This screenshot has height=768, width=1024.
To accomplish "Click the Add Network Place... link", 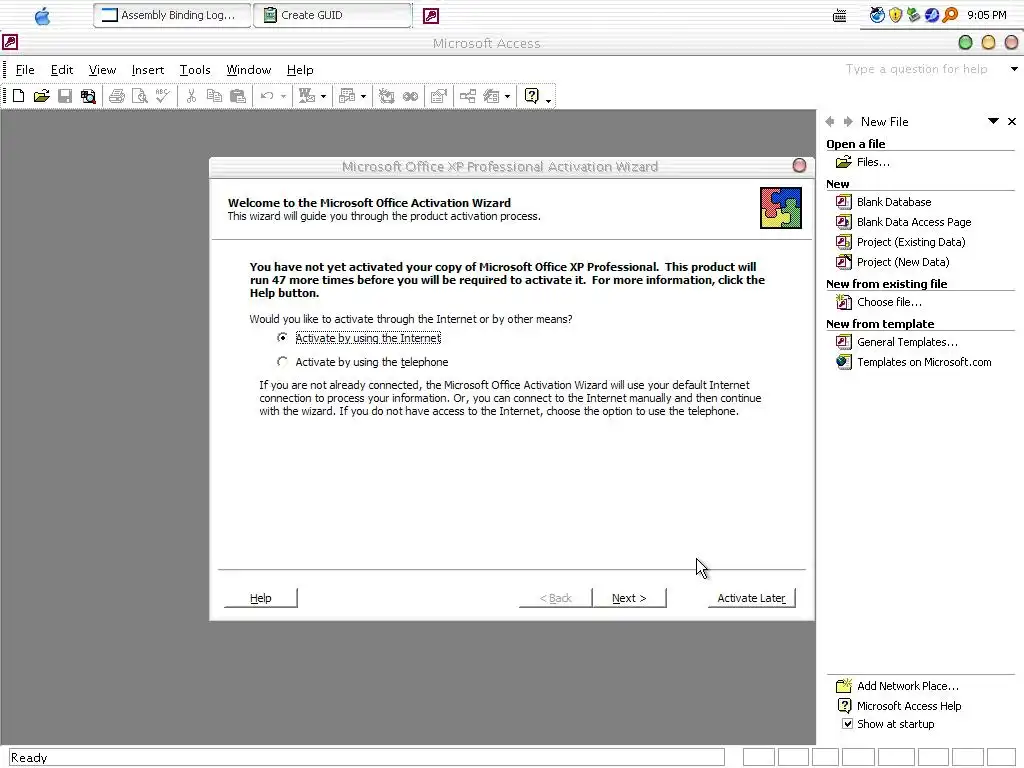I will pyautogui.click(x=908, y=686).
